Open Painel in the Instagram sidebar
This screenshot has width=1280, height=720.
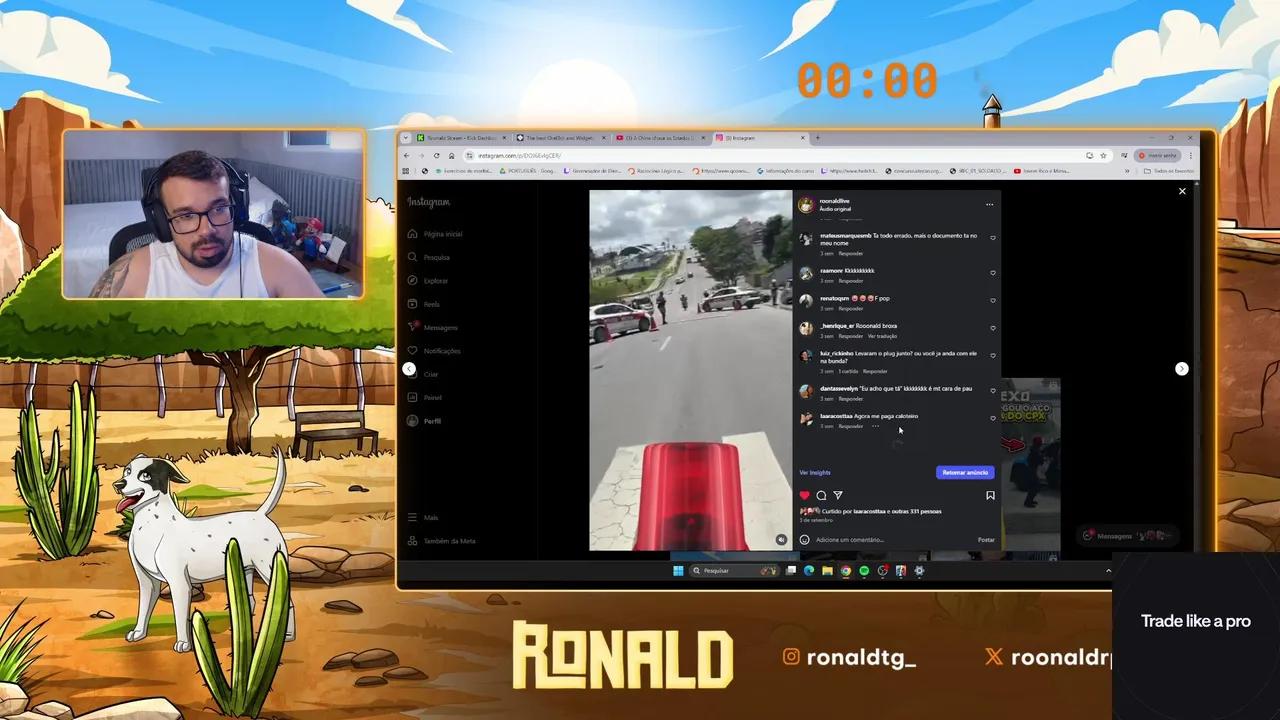tap(425, 397)
